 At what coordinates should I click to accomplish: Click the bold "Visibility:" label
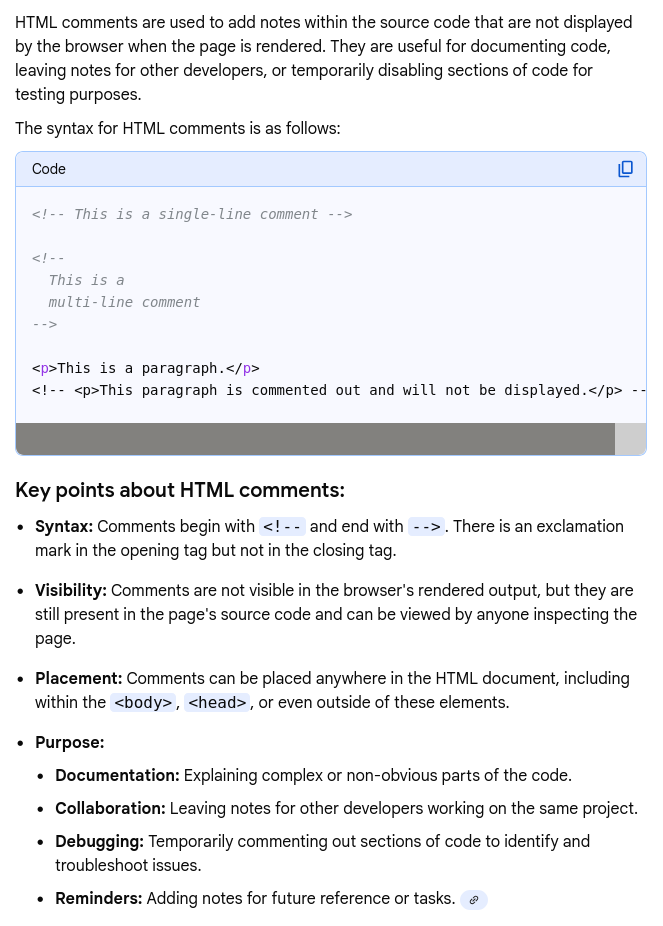(71, 590)
